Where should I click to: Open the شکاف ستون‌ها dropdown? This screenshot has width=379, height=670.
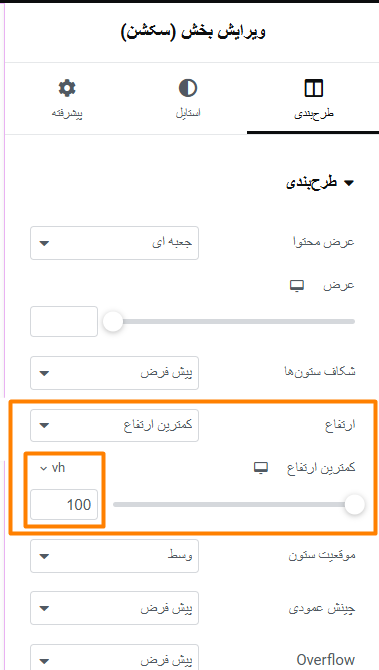[x=115, y=373]
